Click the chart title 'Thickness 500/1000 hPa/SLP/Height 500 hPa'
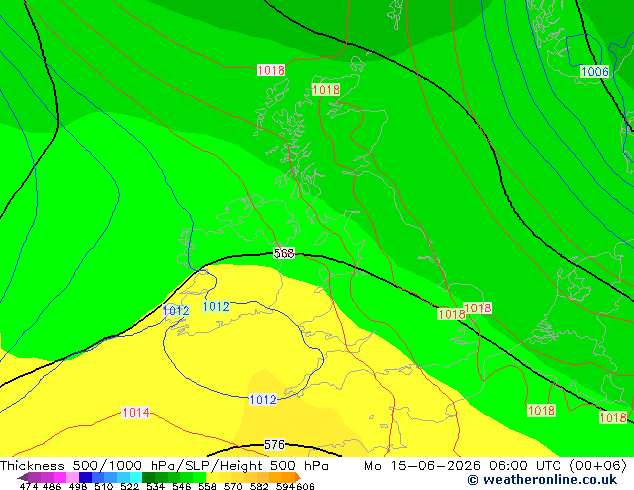This screenshot has height=490, width=634. [164, 466]
